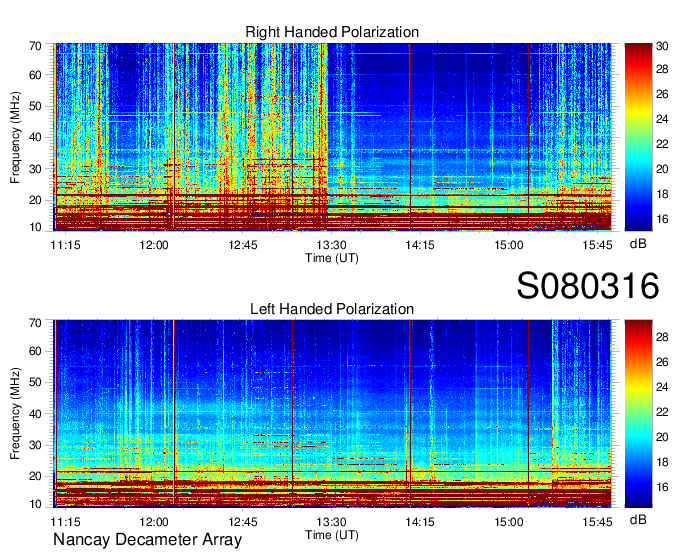
Task: Click the 11:15 tick under the Left Handed plot
Action: tap(65, 522)
